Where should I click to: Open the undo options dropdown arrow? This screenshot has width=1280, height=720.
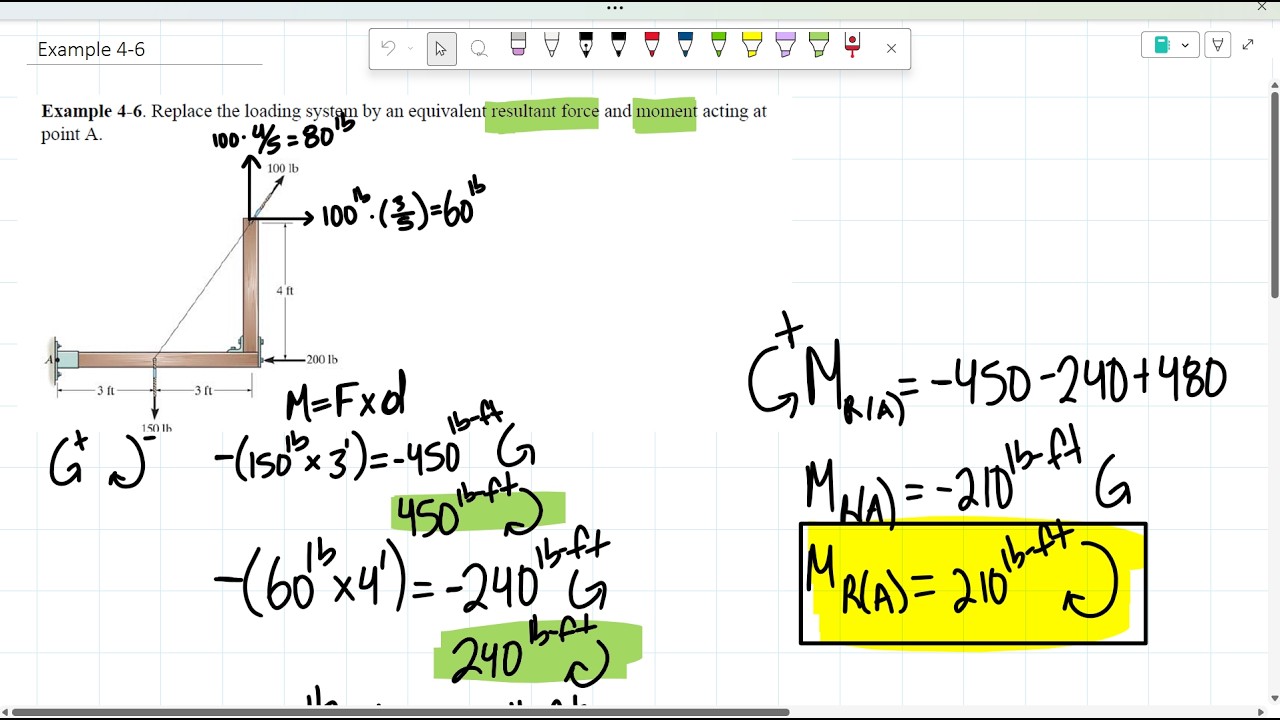[x=410, y=48]
